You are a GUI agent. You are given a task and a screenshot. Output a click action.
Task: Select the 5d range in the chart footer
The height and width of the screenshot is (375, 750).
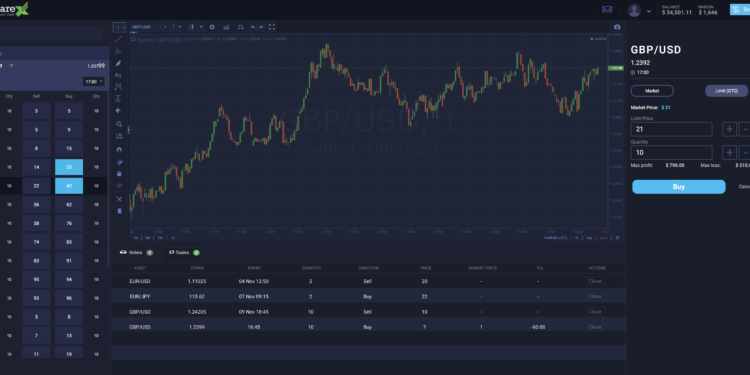click(x=148, y=238)
